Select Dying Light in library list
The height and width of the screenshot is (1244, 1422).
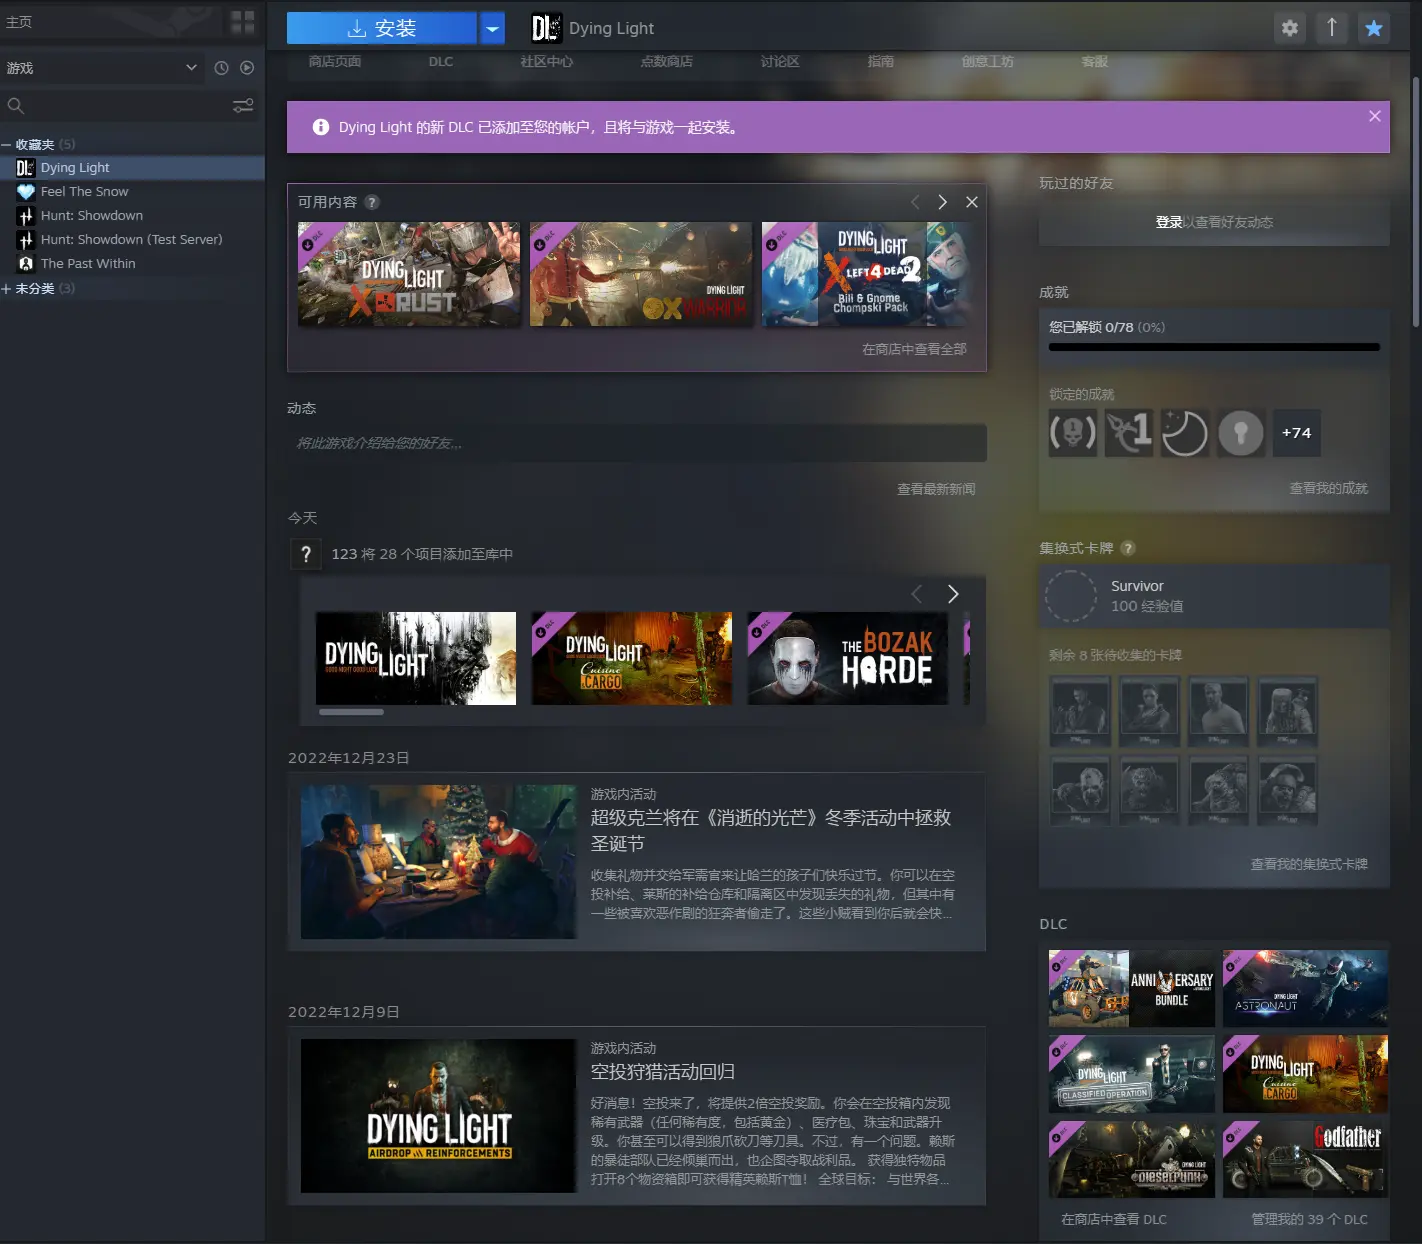tap(132, 167)
